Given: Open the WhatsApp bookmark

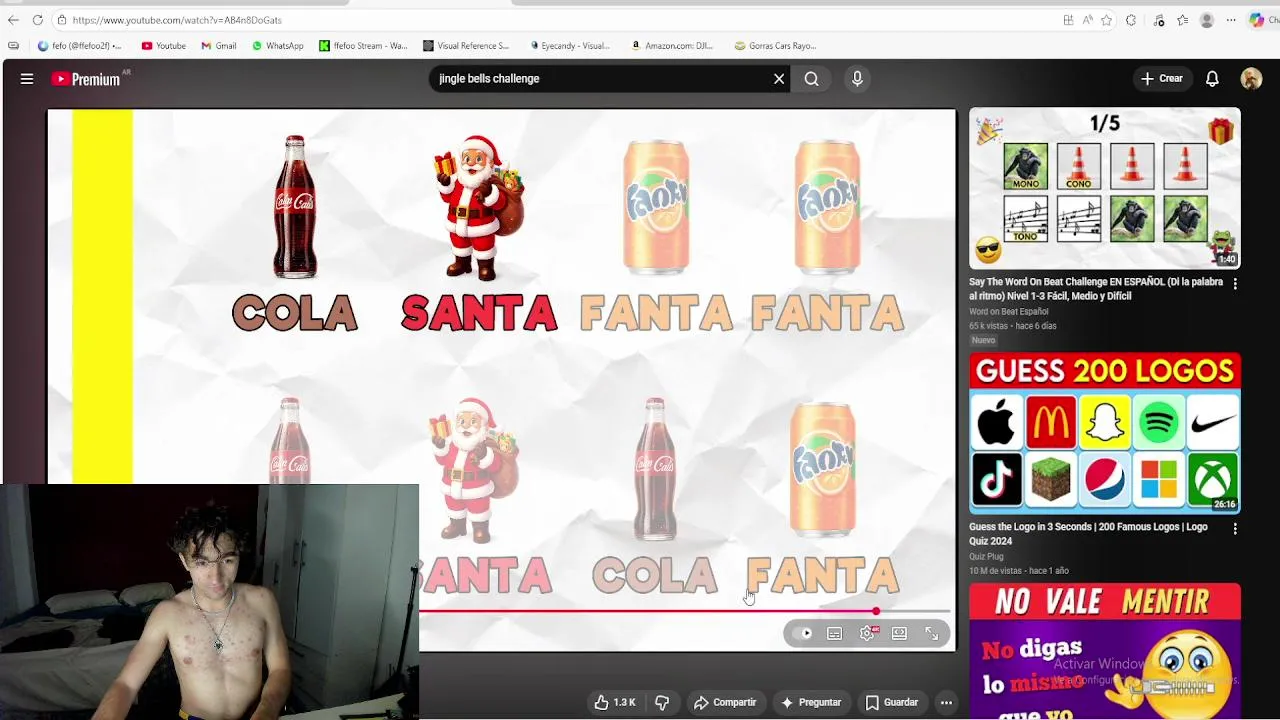Looking at the screenshot, I should (x=277, y=46).
